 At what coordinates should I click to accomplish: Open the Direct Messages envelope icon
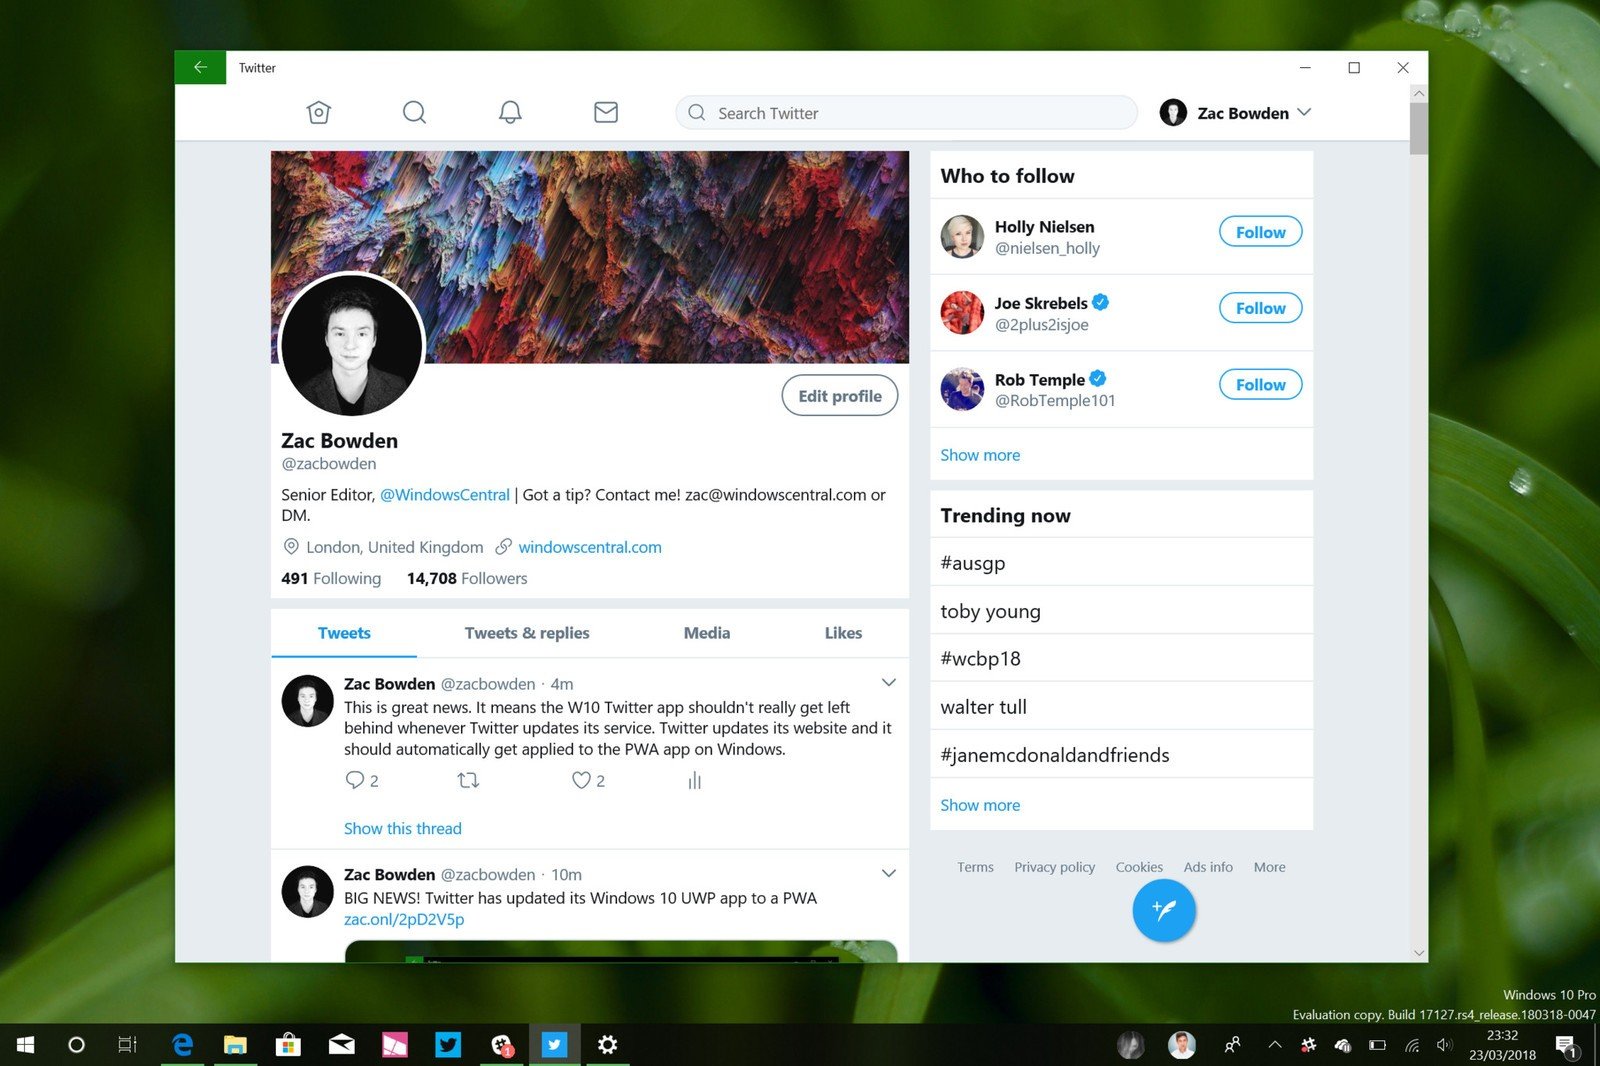pos(606,112)
